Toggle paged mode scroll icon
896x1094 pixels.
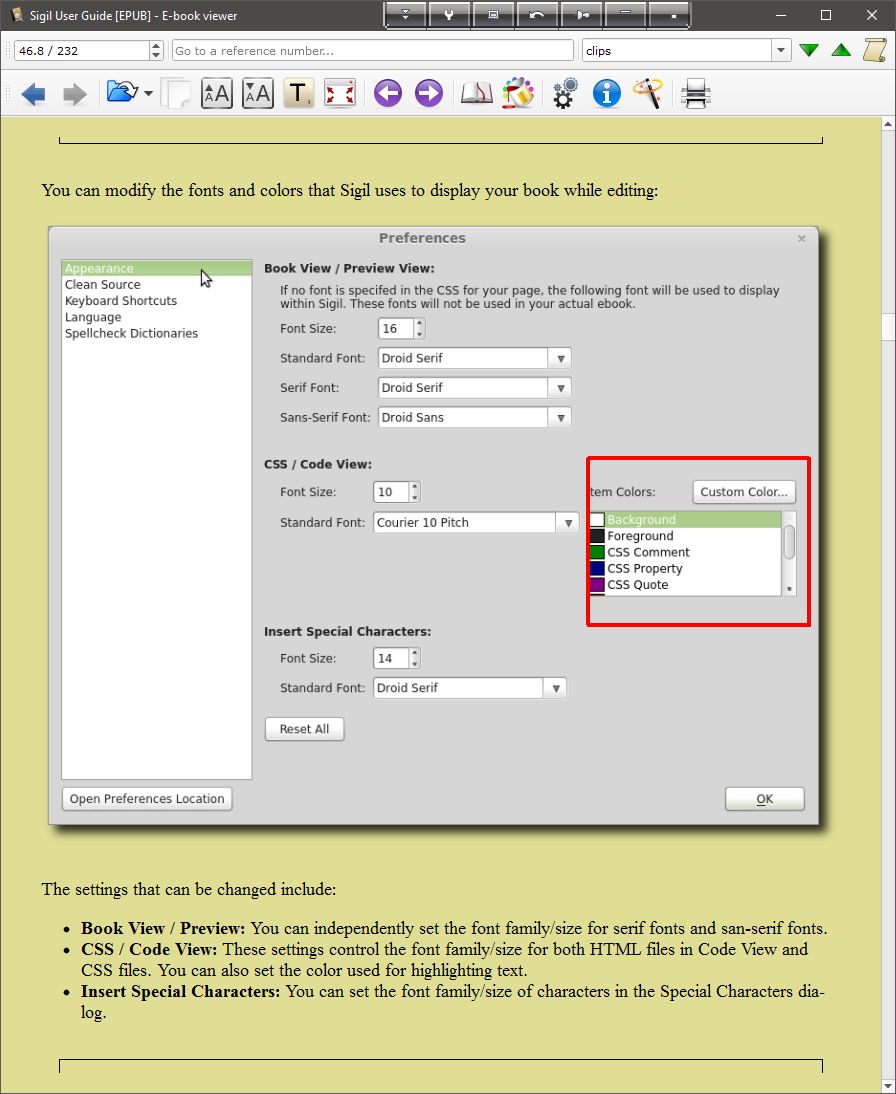[874, 50]
